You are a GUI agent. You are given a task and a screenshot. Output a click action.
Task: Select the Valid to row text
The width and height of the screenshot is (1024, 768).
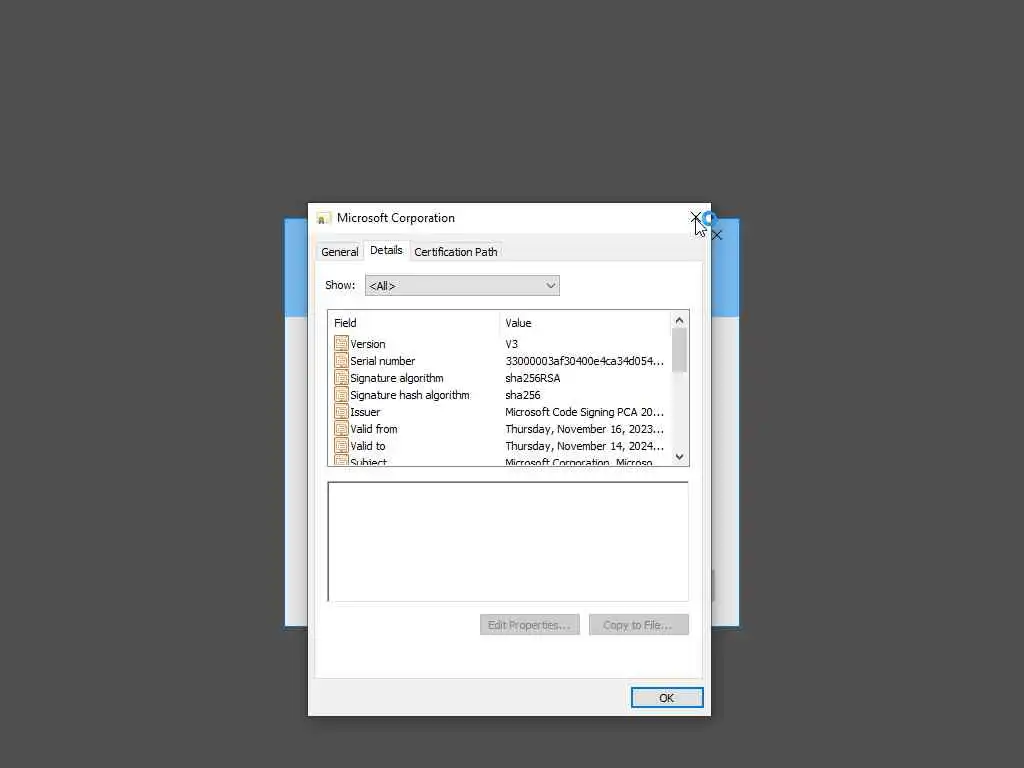coord(368,445)
